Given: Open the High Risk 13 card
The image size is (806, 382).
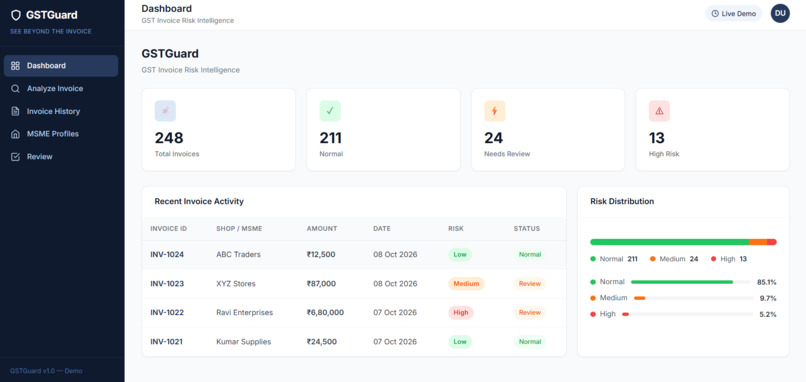Looking at the screenshot, I should [x=712, y=130].
